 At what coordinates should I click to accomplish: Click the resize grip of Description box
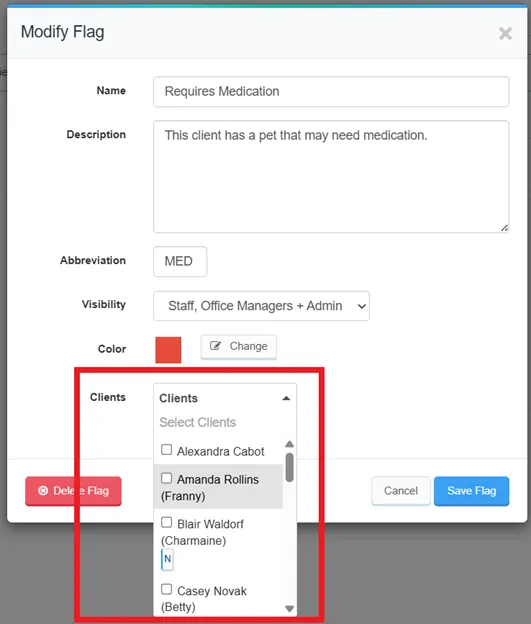[504, 228]
